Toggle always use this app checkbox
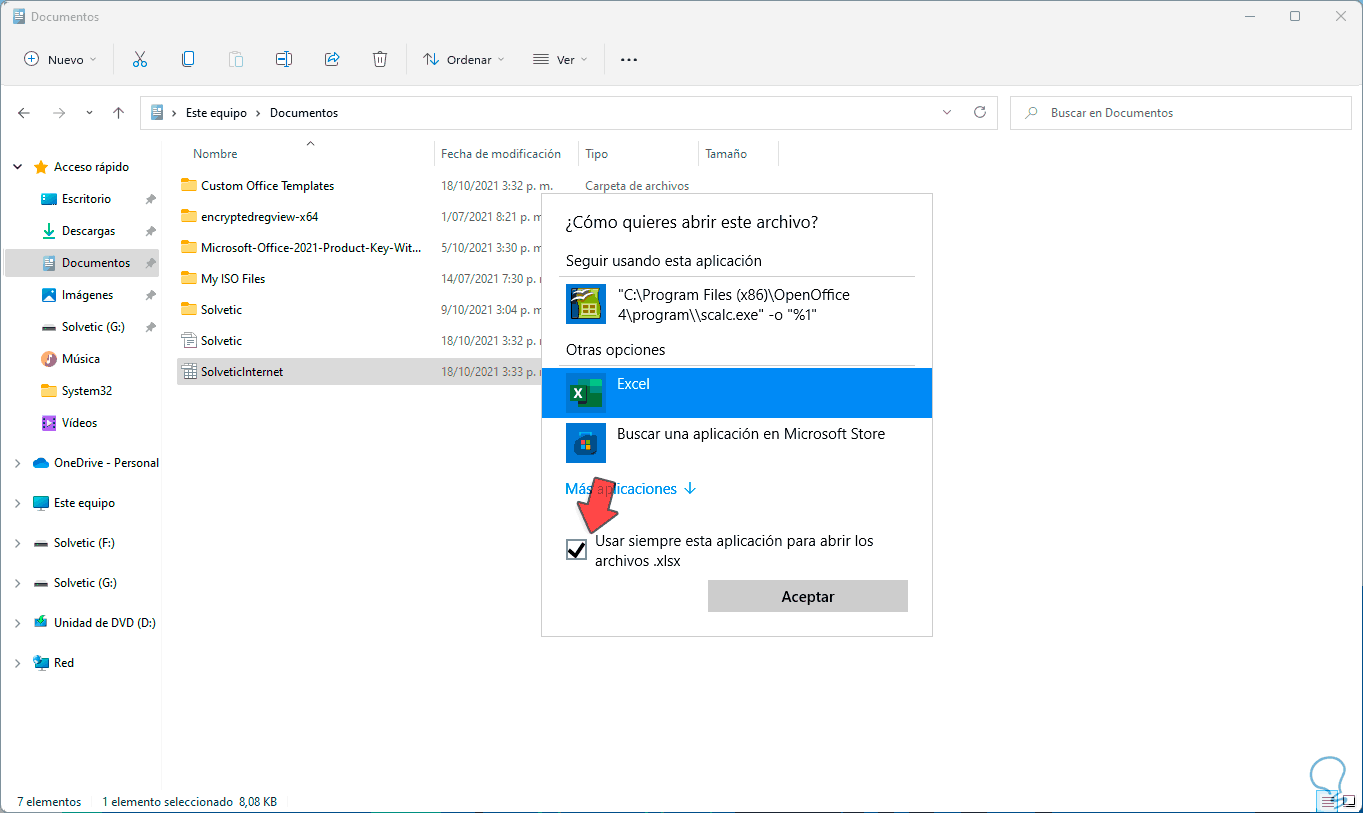1363x813 pixels. tap(576, 549)
